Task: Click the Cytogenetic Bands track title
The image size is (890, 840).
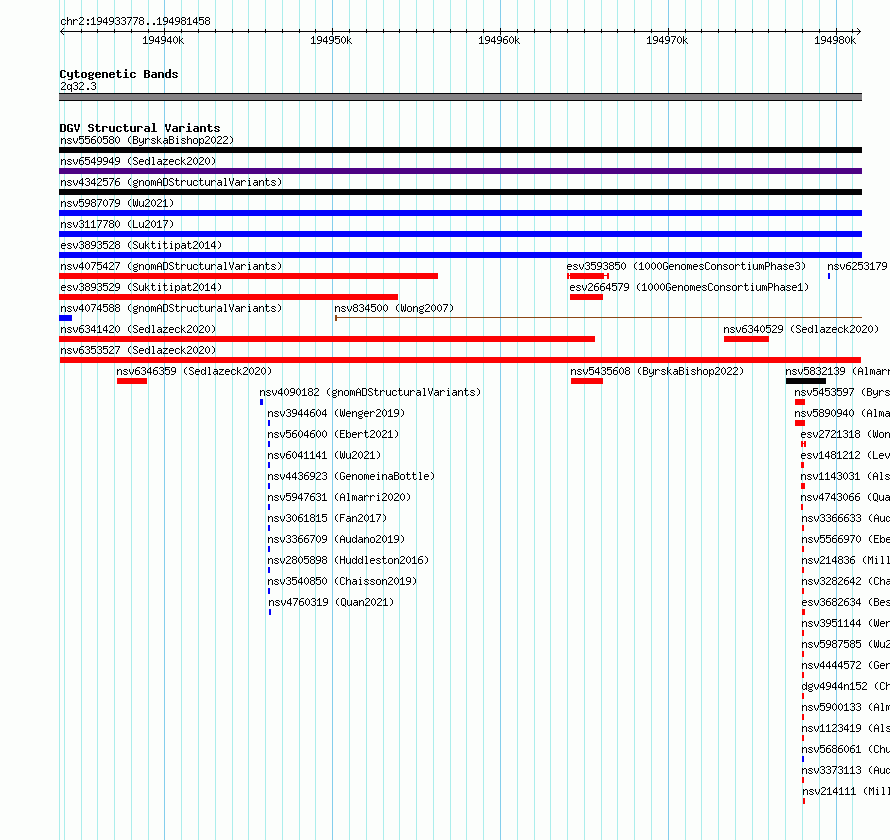Action: click(x=119, y=74)
